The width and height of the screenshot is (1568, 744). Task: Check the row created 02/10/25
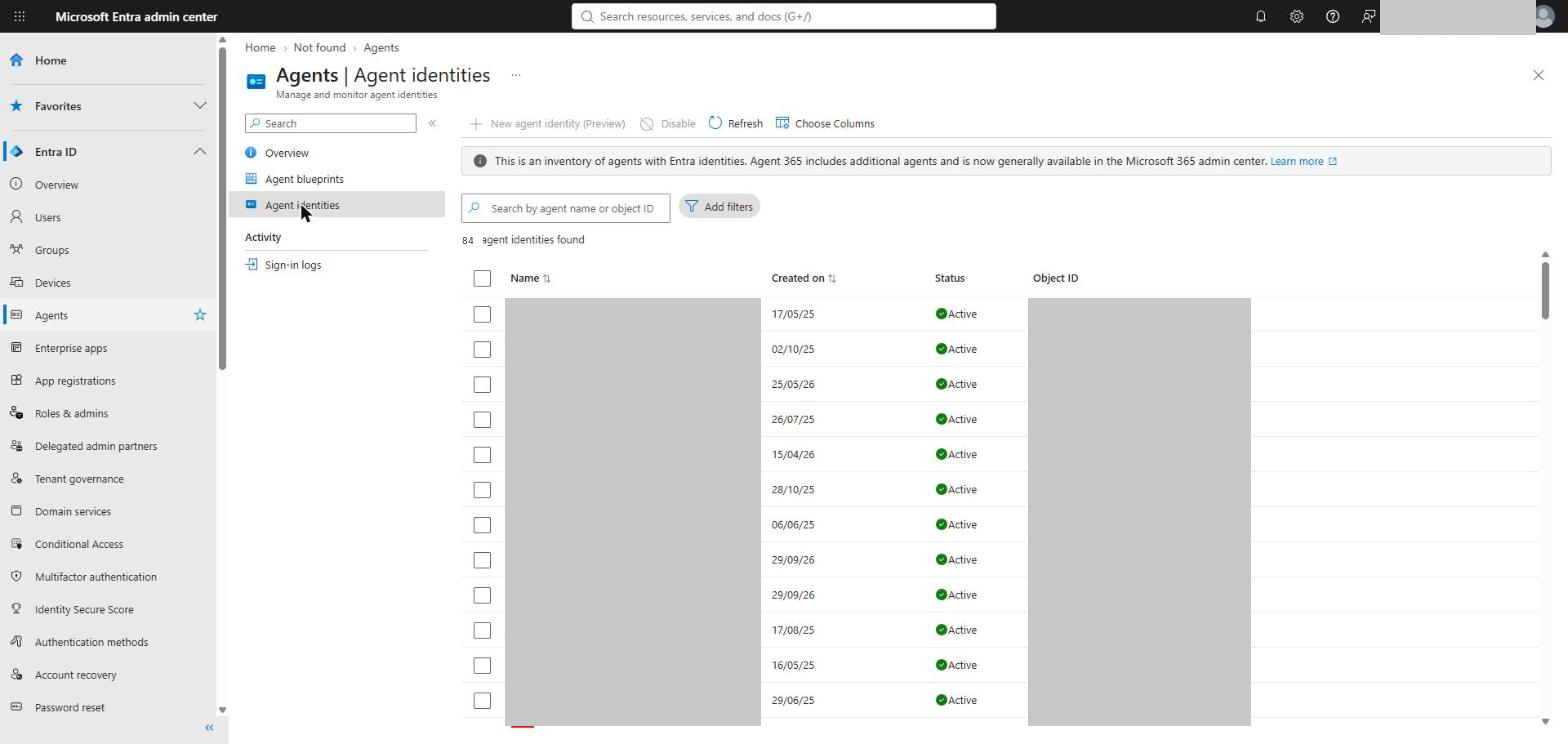pyautogui.click(x=482, y=349)
